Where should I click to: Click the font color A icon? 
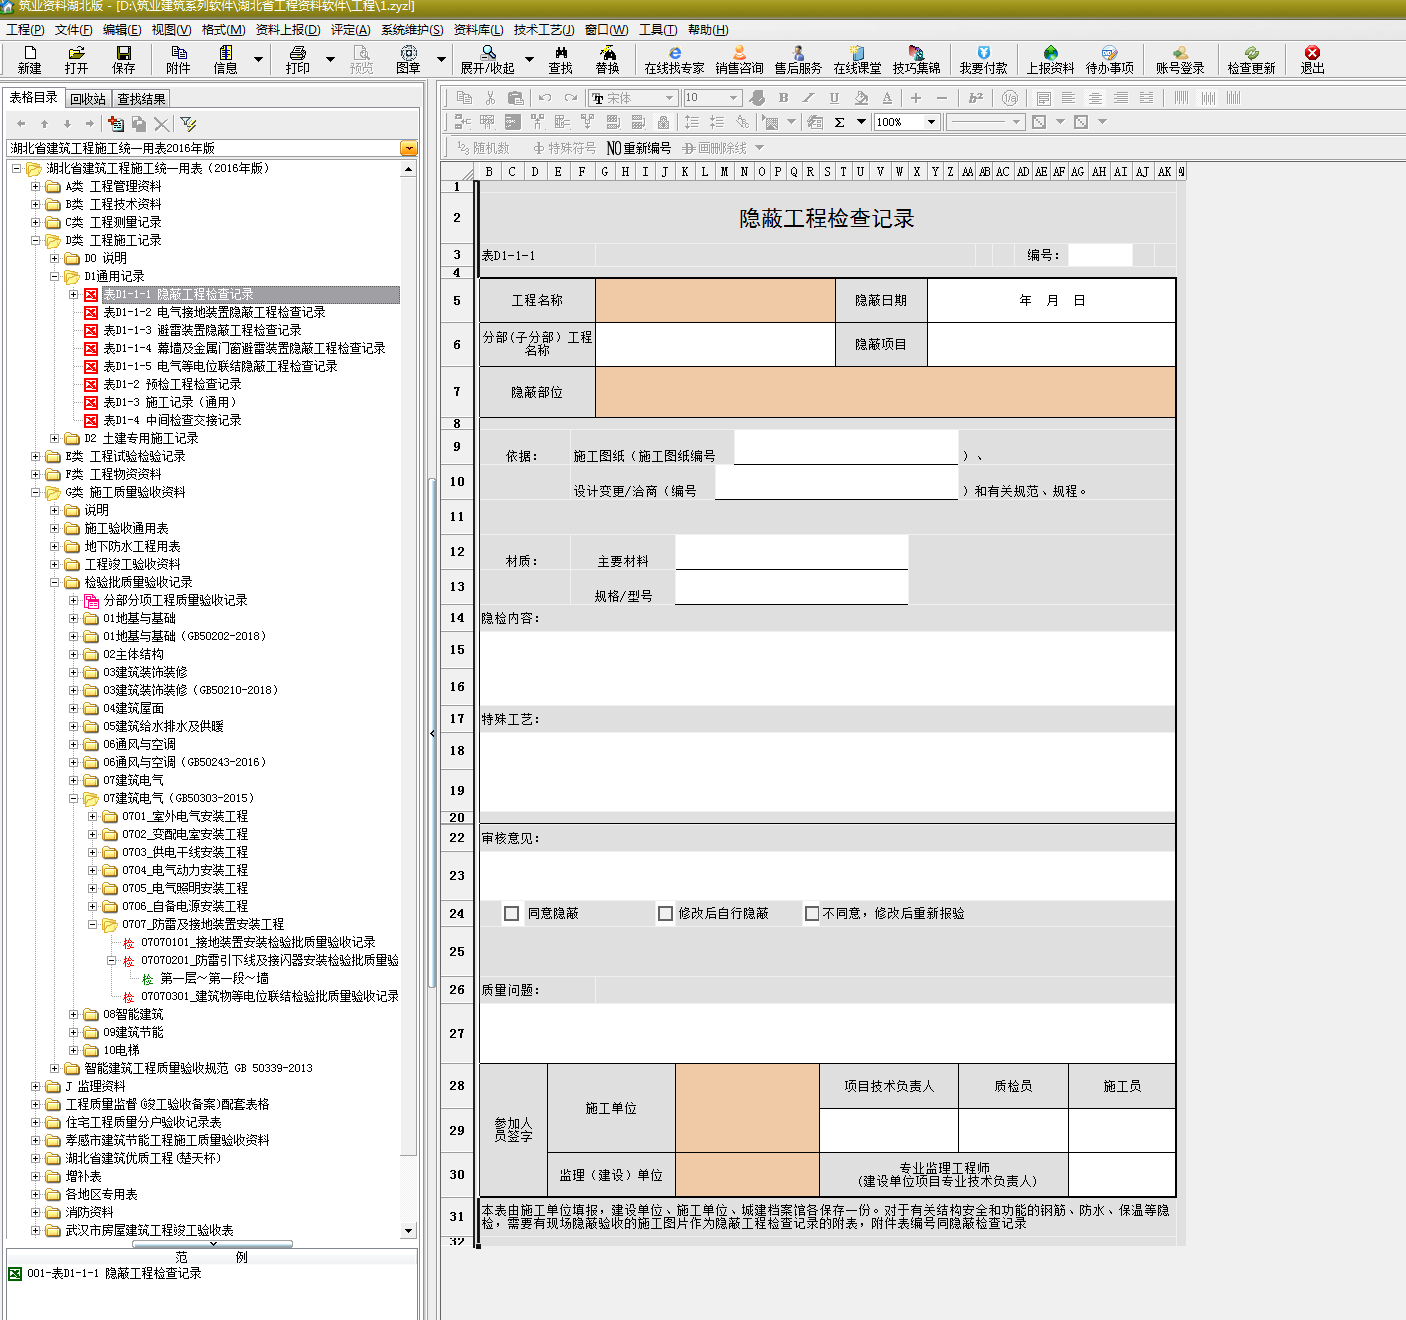[x=887, y=98]
